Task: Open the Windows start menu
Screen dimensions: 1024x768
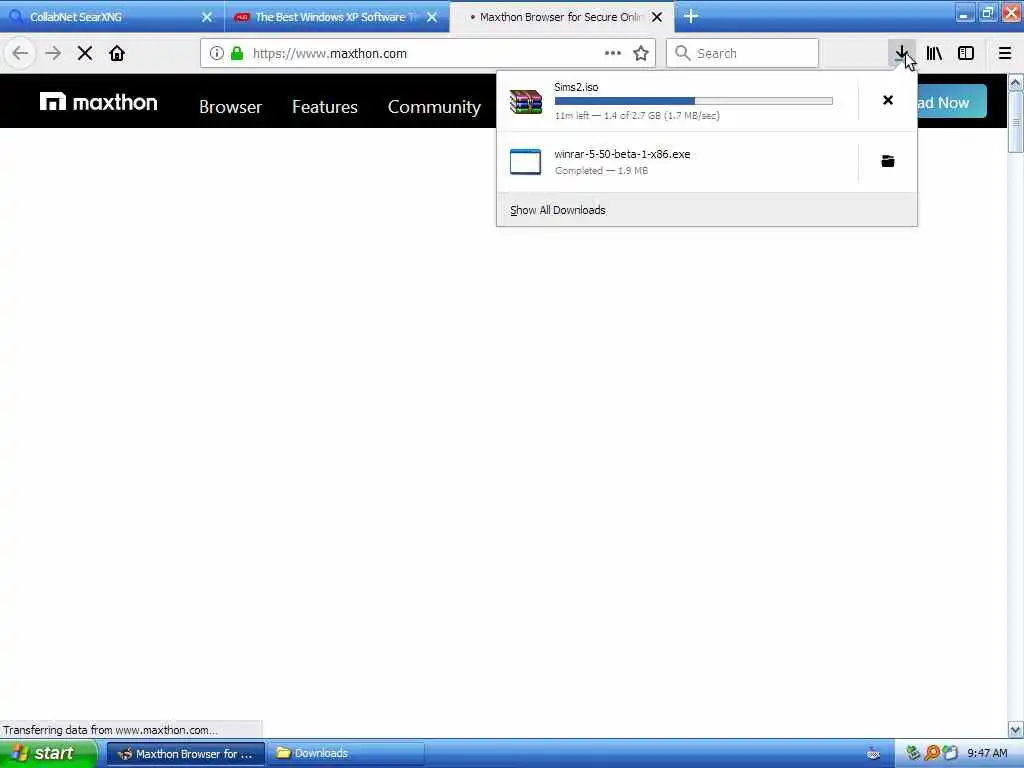Action: (x=49, y=753)
